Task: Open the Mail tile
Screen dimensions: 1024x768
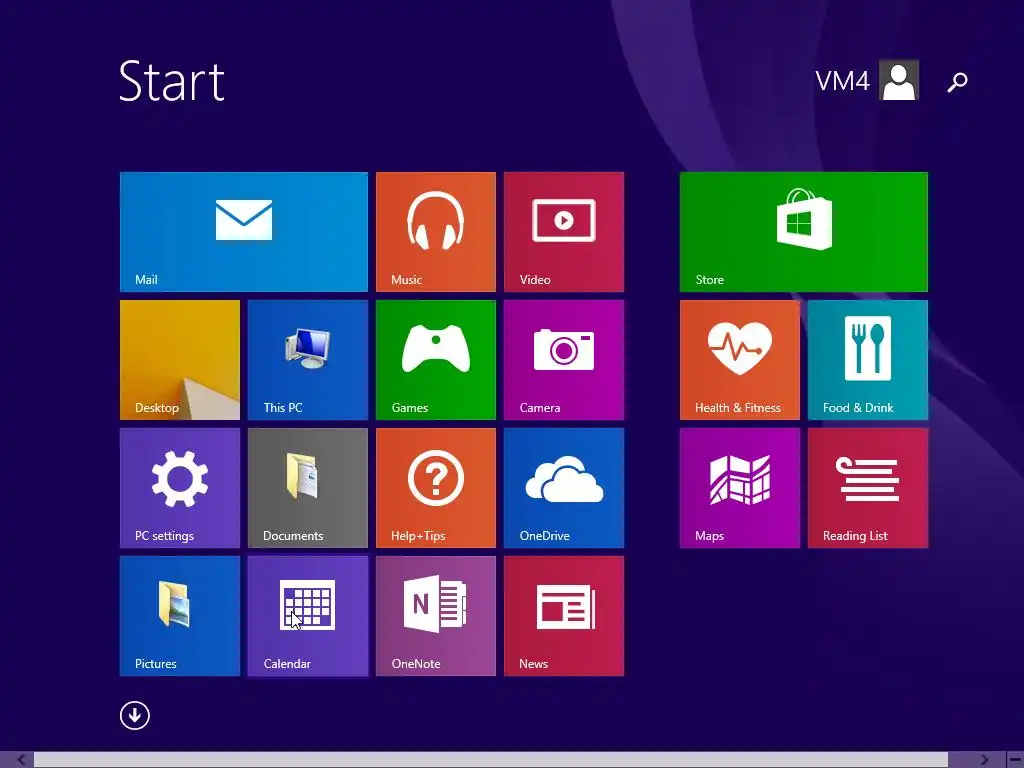Action: 244,232
